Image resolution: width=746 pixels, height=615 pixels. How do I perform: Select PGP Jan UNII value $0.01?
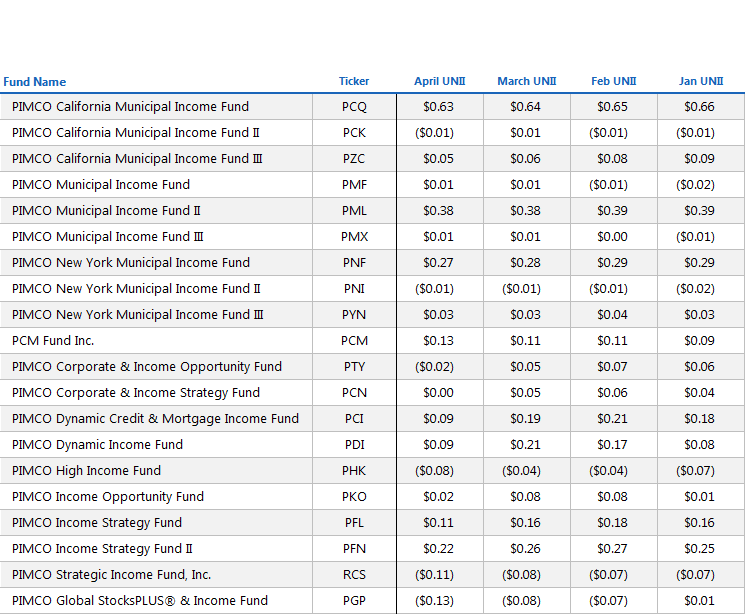coord(701,601)
